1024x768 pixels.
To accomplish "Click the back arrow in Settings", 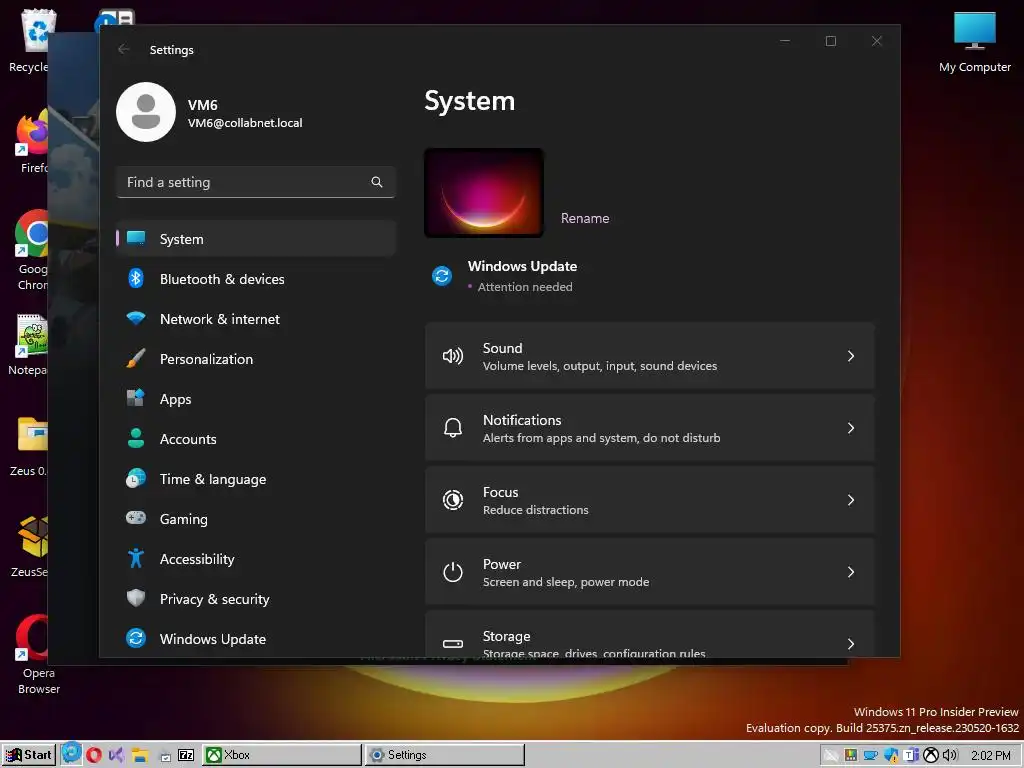I will [x=123, y=50].
